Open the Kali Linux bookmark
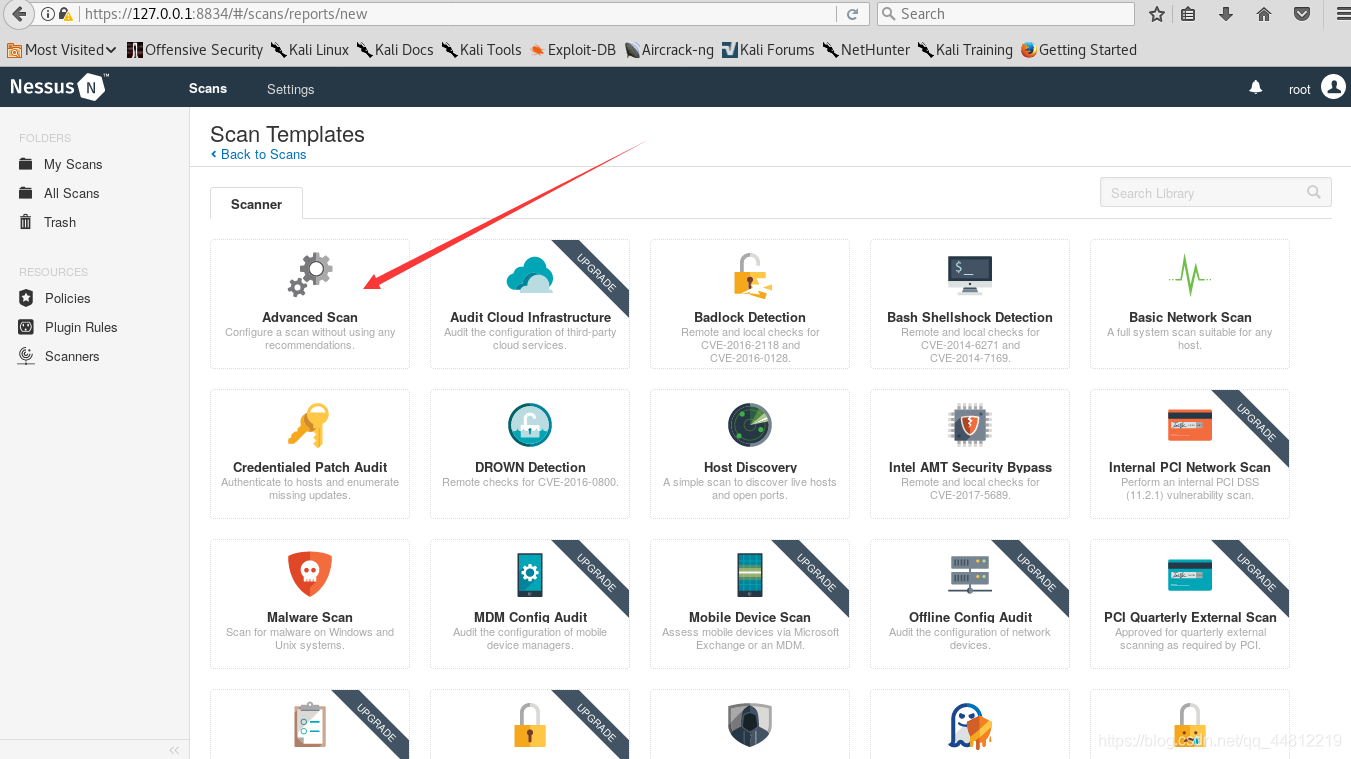The image size is (1351, 759). point(309,49)
